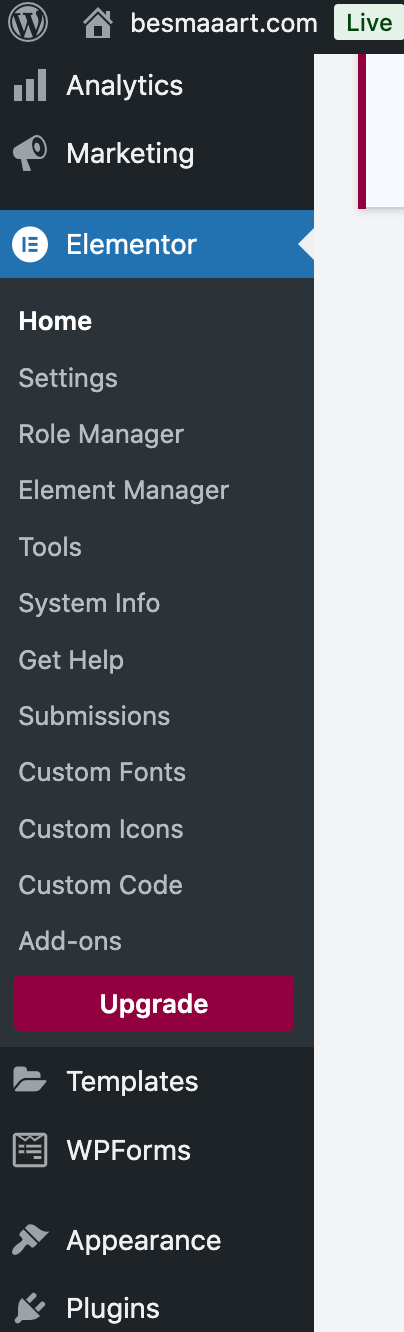
Task: Click the WordPress logo icon
Action: pos(30,23)
